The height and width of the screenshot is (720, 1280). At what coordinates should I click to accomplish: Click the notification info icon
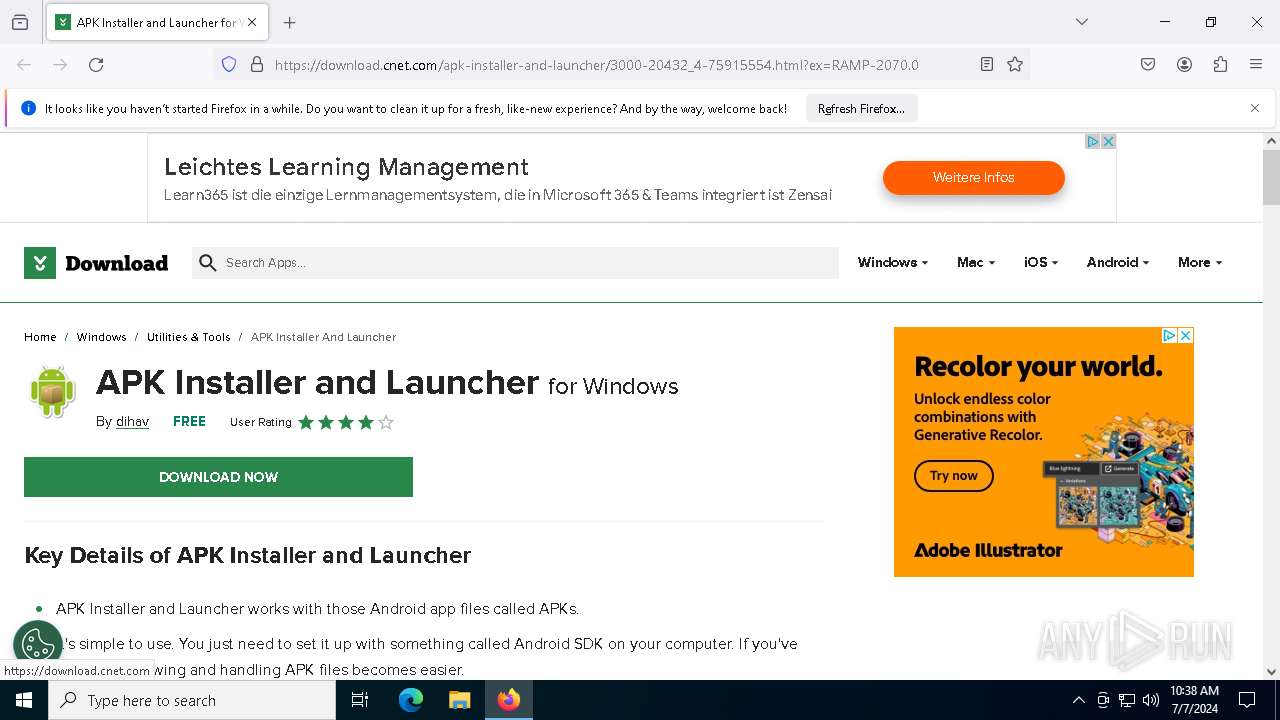[28, 108]
